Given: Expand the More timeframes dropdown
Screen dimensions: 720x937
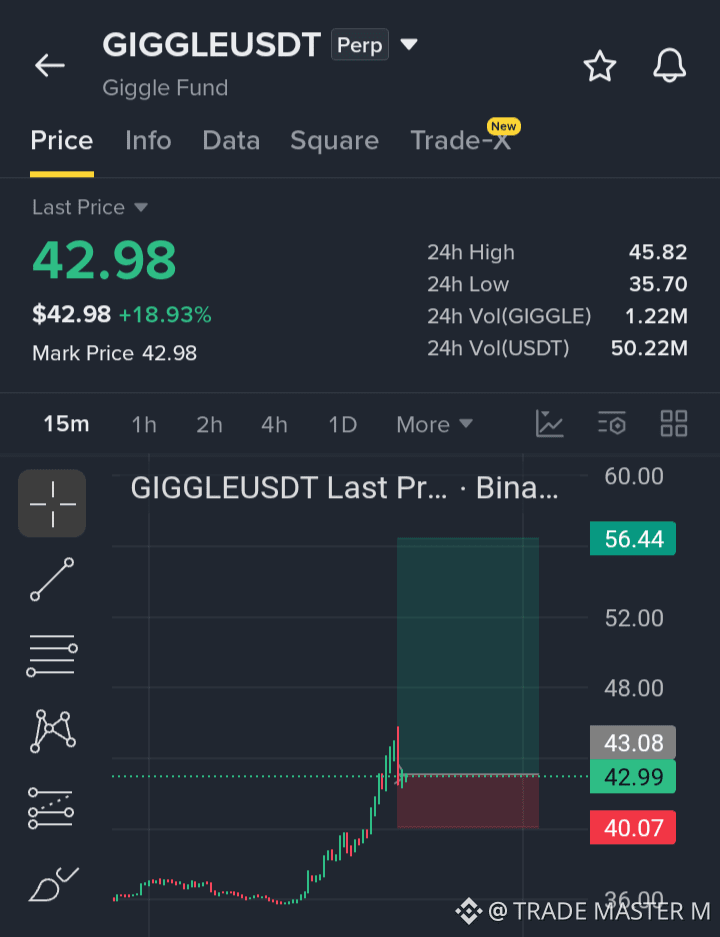Looking at the screenshot, I should (434, 425).
